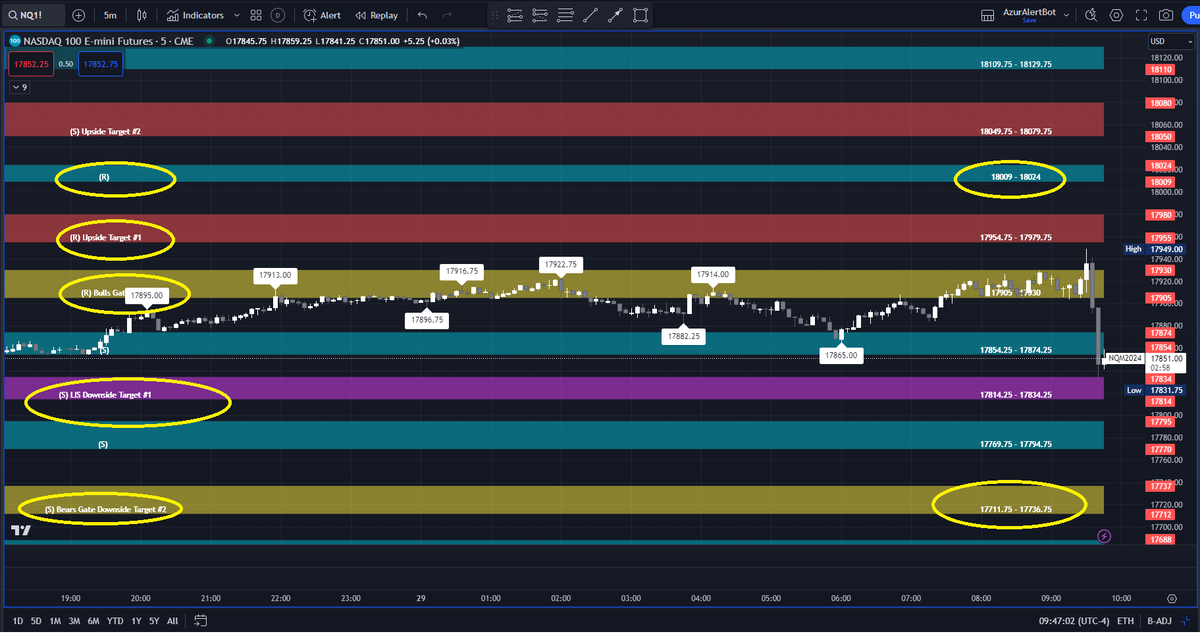Select the 5D time range

click(37, 621)
